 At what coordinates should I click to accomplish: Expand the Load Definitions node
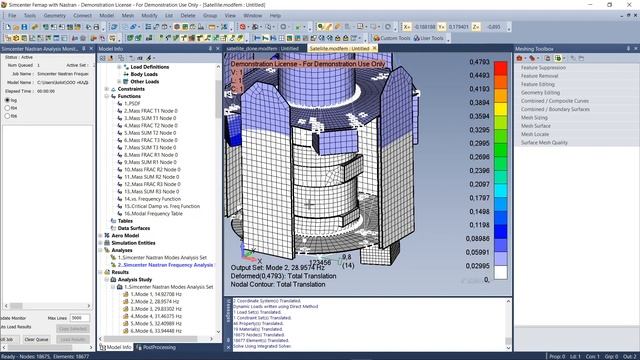click(119, 67)
